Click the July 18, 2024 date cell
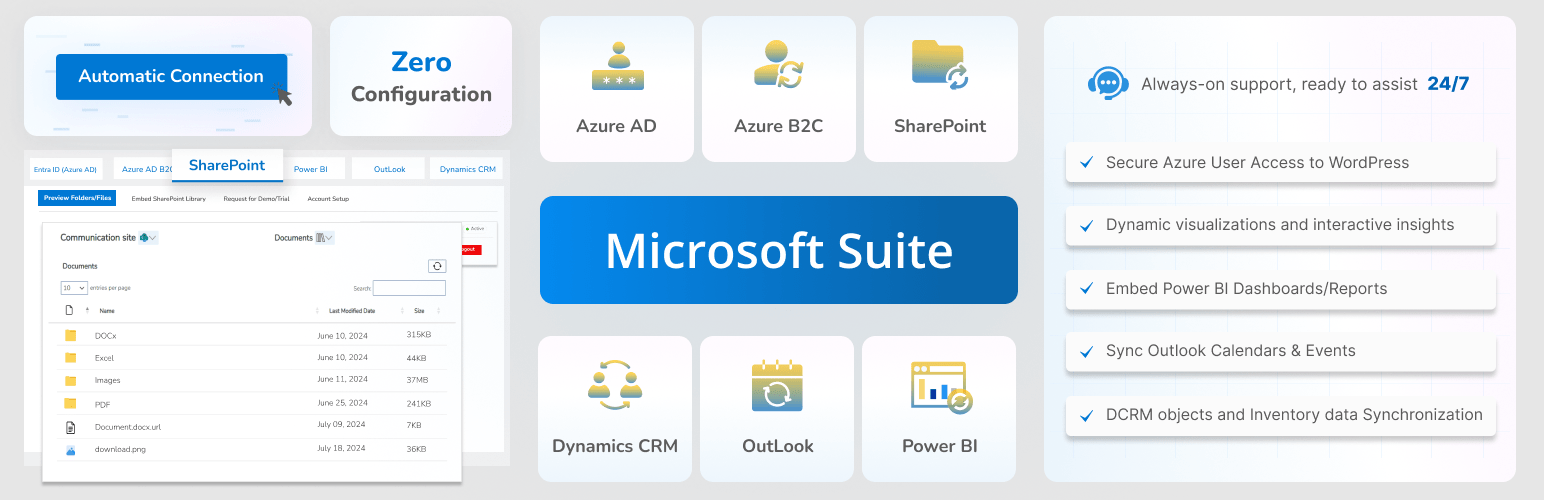This screenshot has width=1544, height=500. (x=341, y=449)
